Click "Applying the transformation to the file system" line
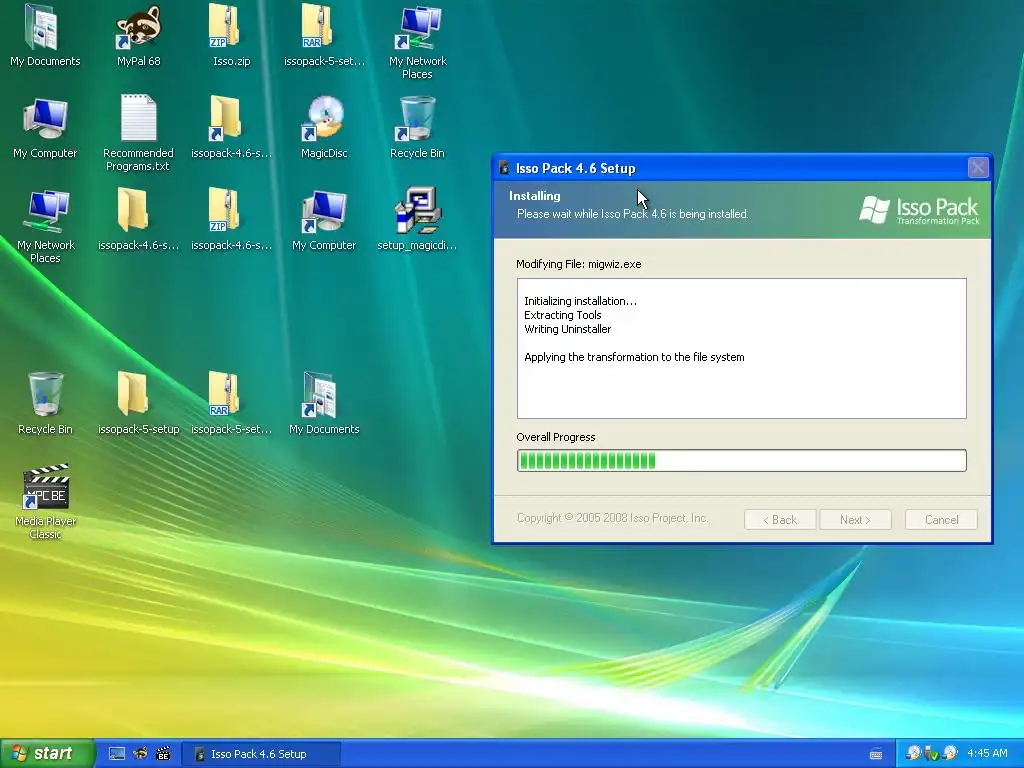The height and width of the screenshot is (768, 1024). (634, 357)
